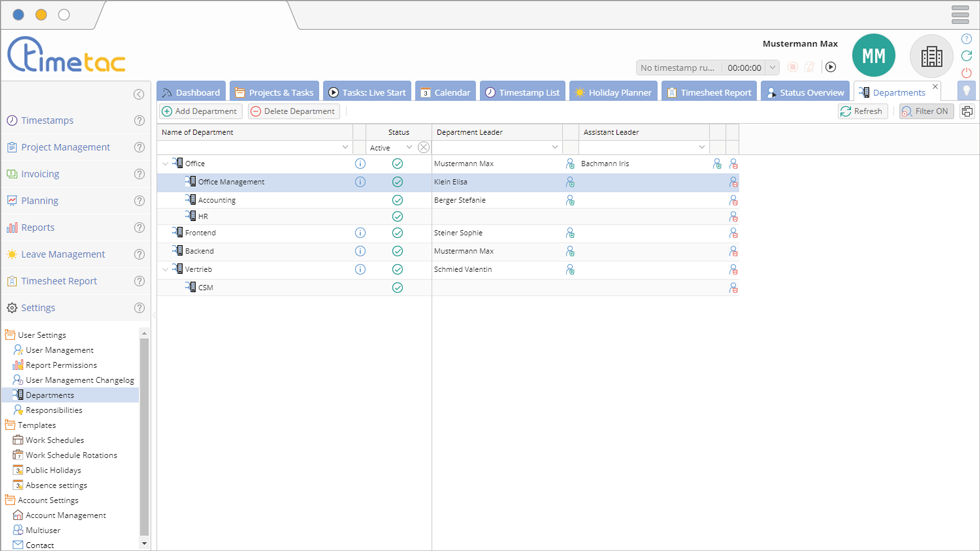The width and height of the screenshot is (980, 551).
Task: Click the info icon for Frontend department
Action: tap(360, 233)
